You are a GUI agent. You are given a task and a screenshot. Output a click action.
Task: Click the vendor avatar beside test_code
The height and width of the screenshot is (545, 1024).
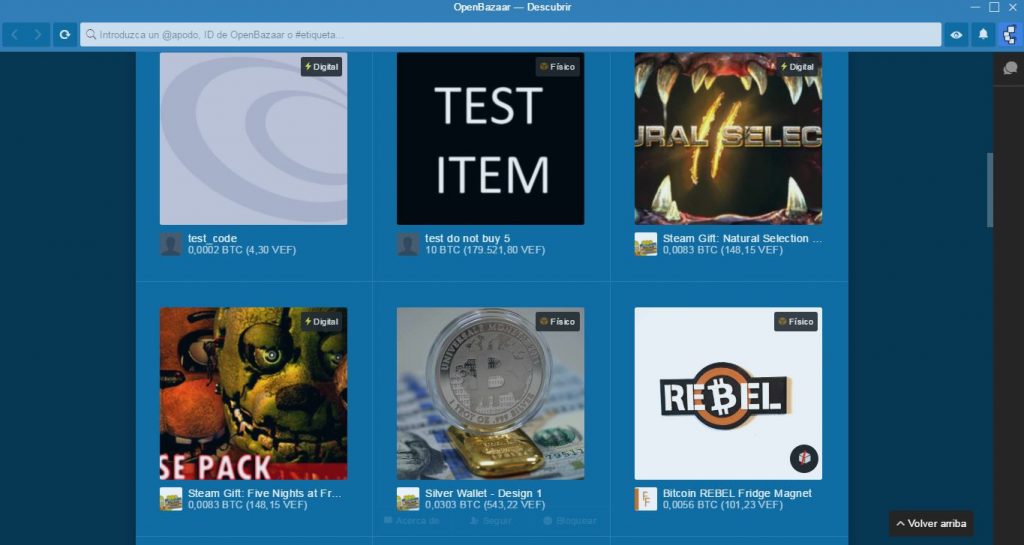point(171,244)
